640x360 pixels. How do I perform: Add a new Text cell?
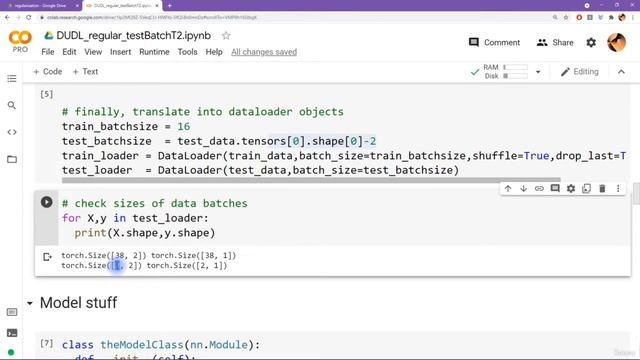pos(85,72)
